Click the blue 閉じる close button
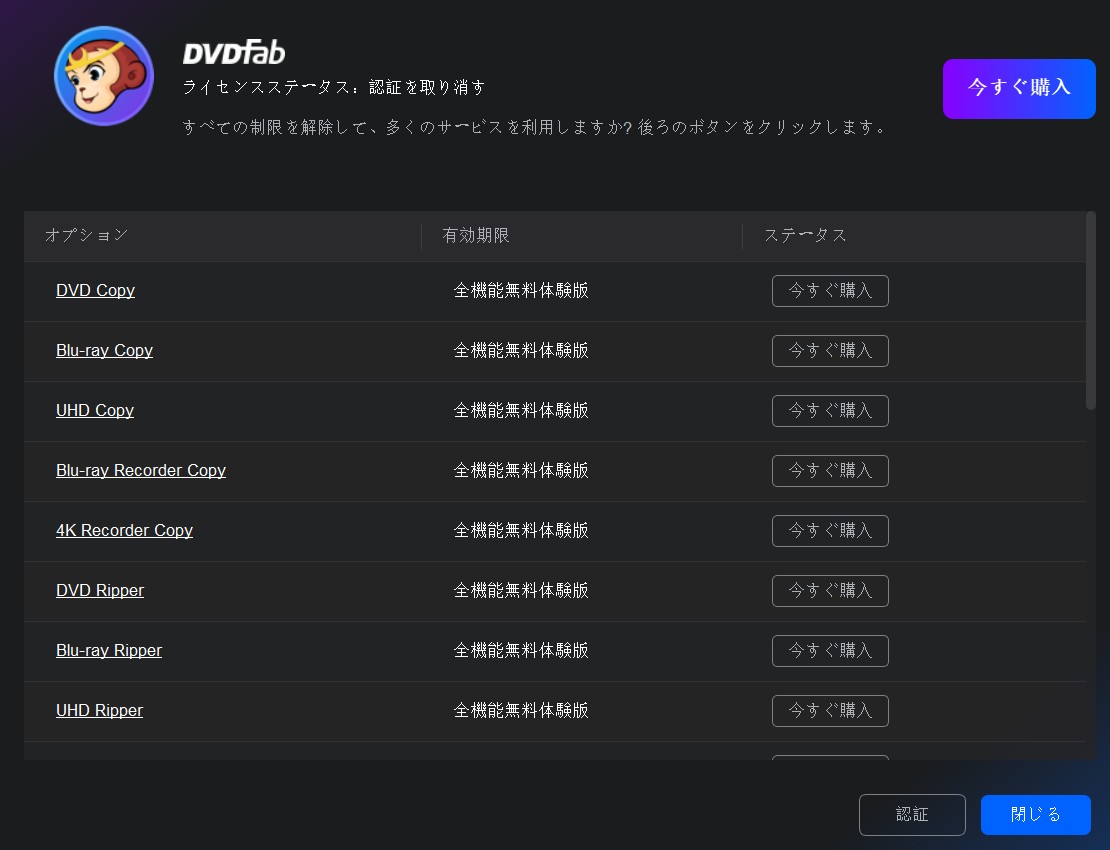 [1036, 815]
